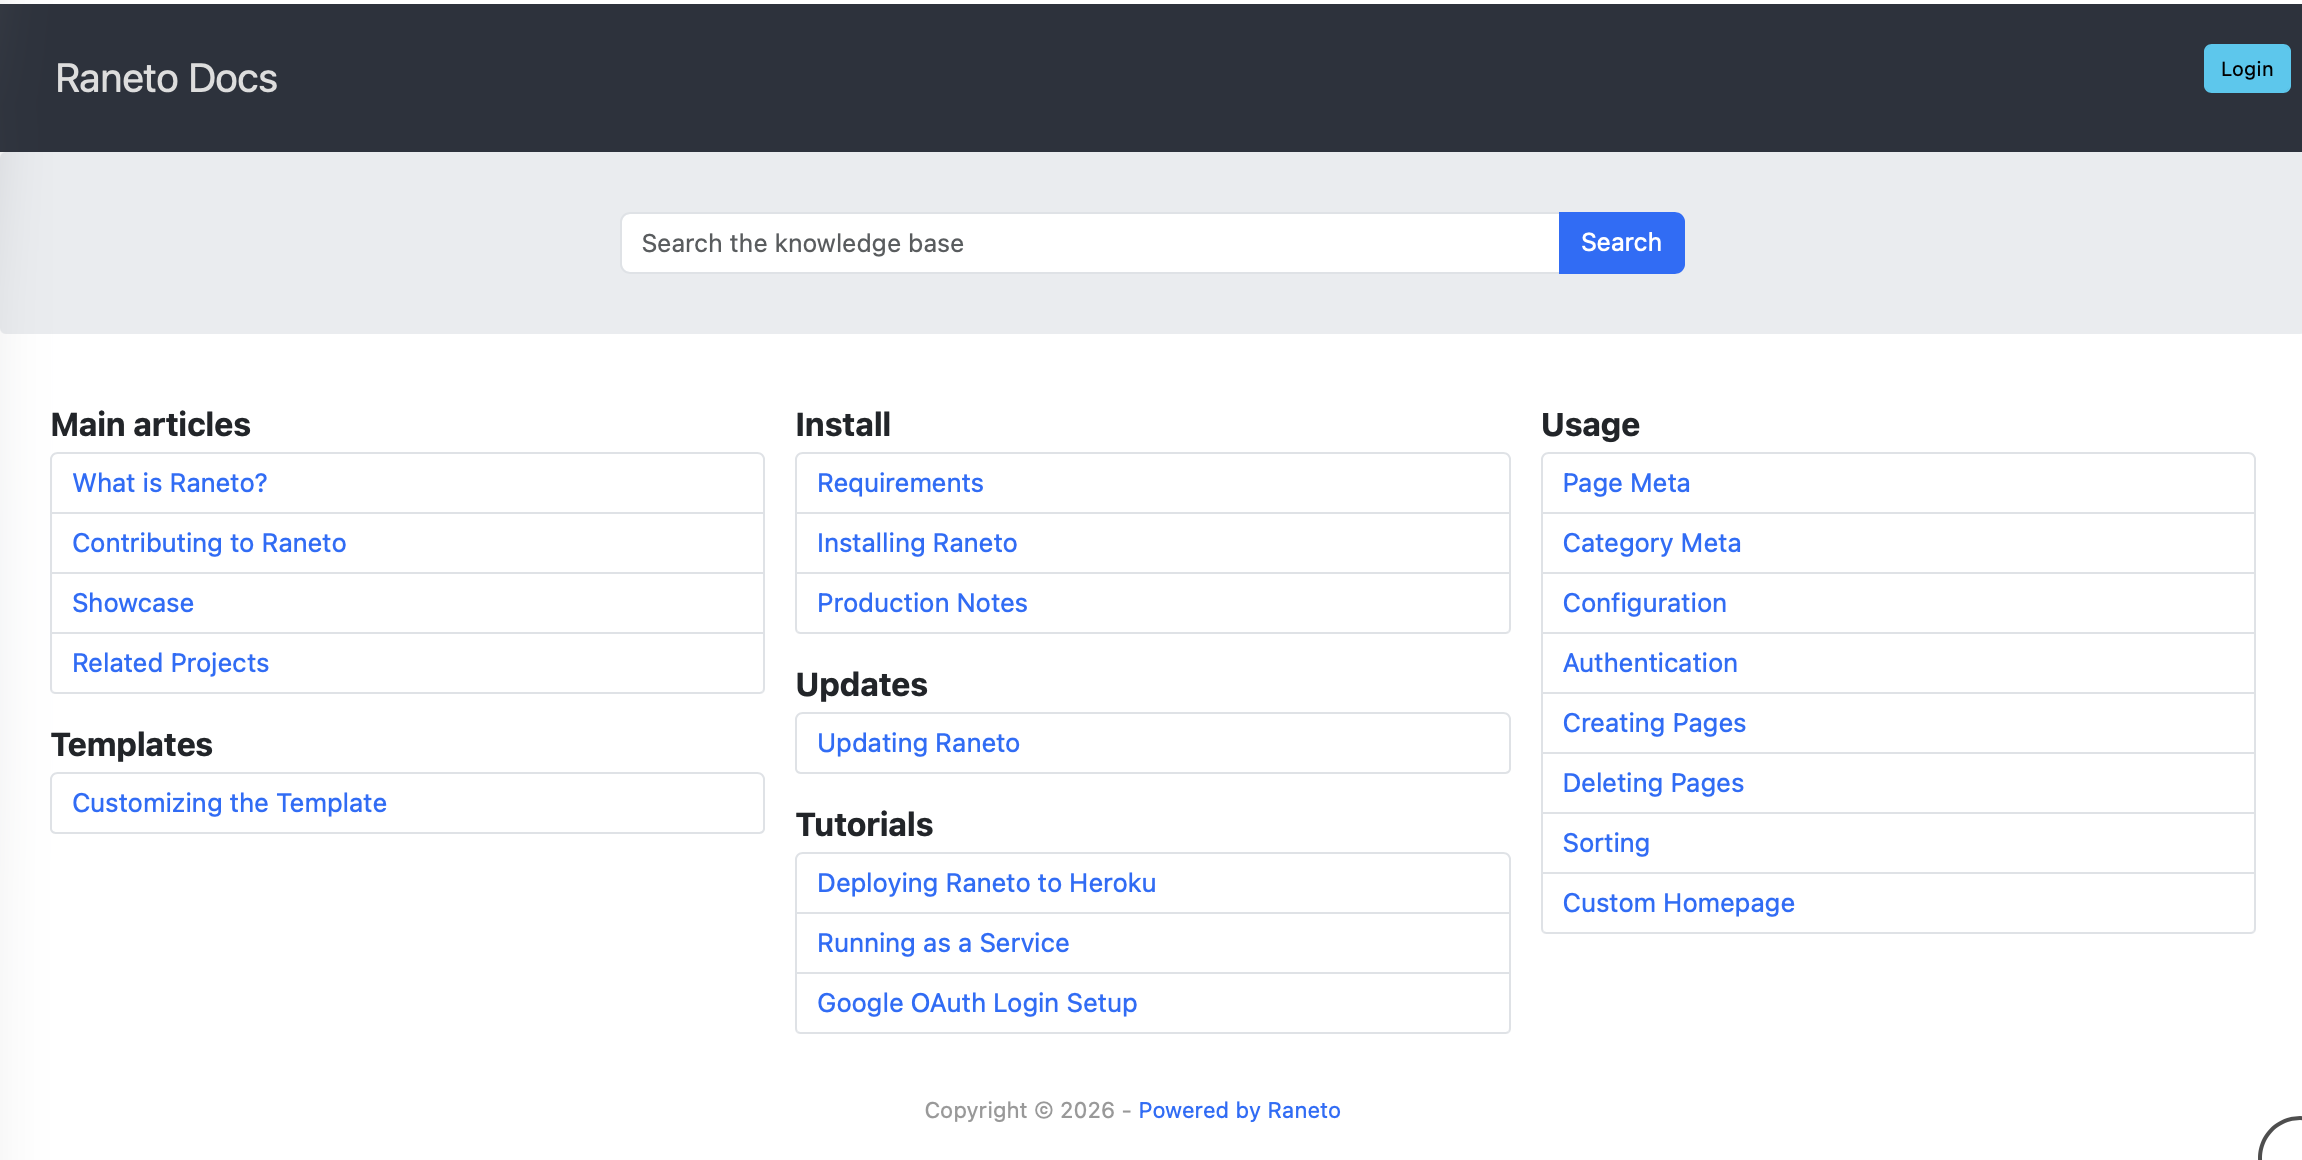Screen dimensions: 2302x1160
Task: Click the blue Search button
Action: 1621,243
